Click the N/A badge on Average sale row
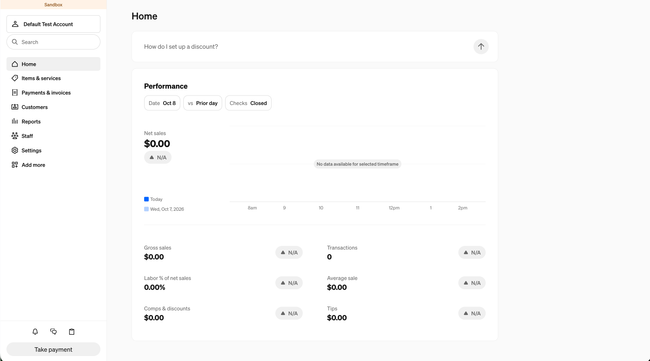This screenshot has height=361, width=650. [472, 283]
